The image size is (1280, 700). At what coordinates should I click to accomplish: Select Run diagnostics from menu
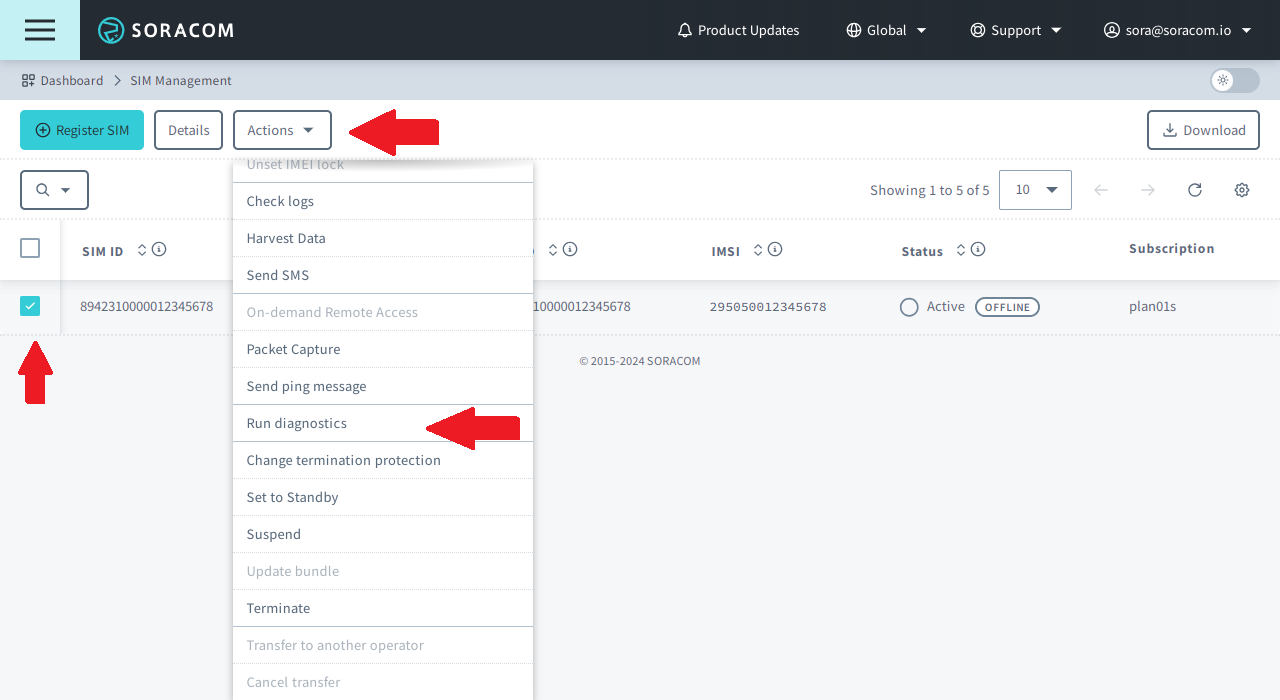[297, 423]
